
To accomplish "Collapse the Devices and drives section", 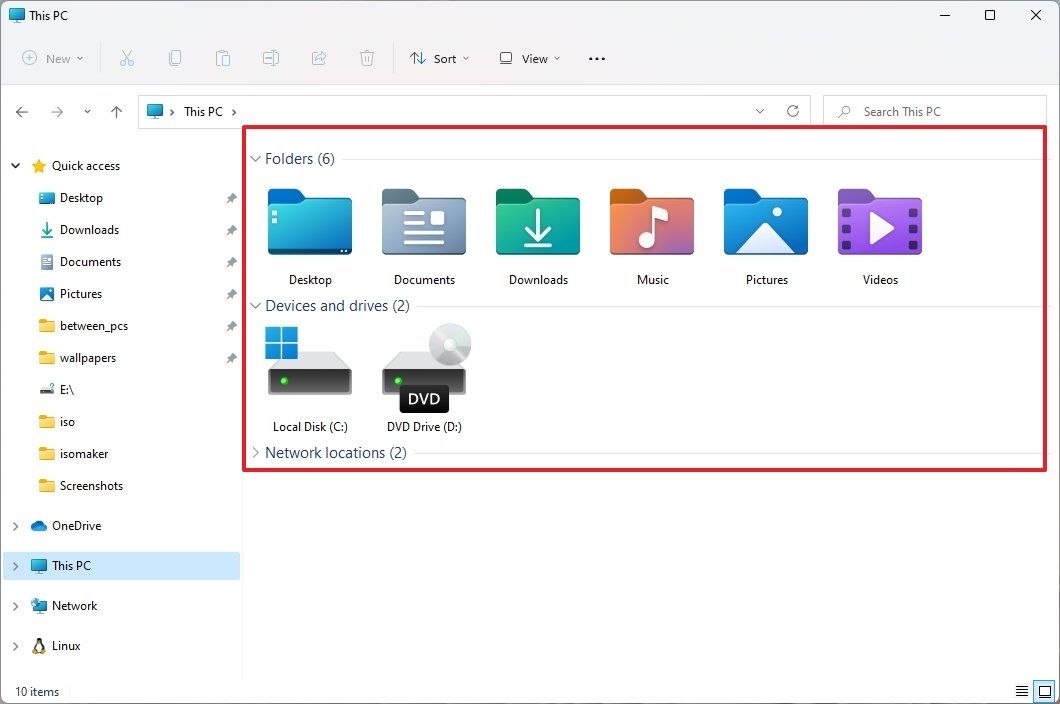I will tap(255, 306).
